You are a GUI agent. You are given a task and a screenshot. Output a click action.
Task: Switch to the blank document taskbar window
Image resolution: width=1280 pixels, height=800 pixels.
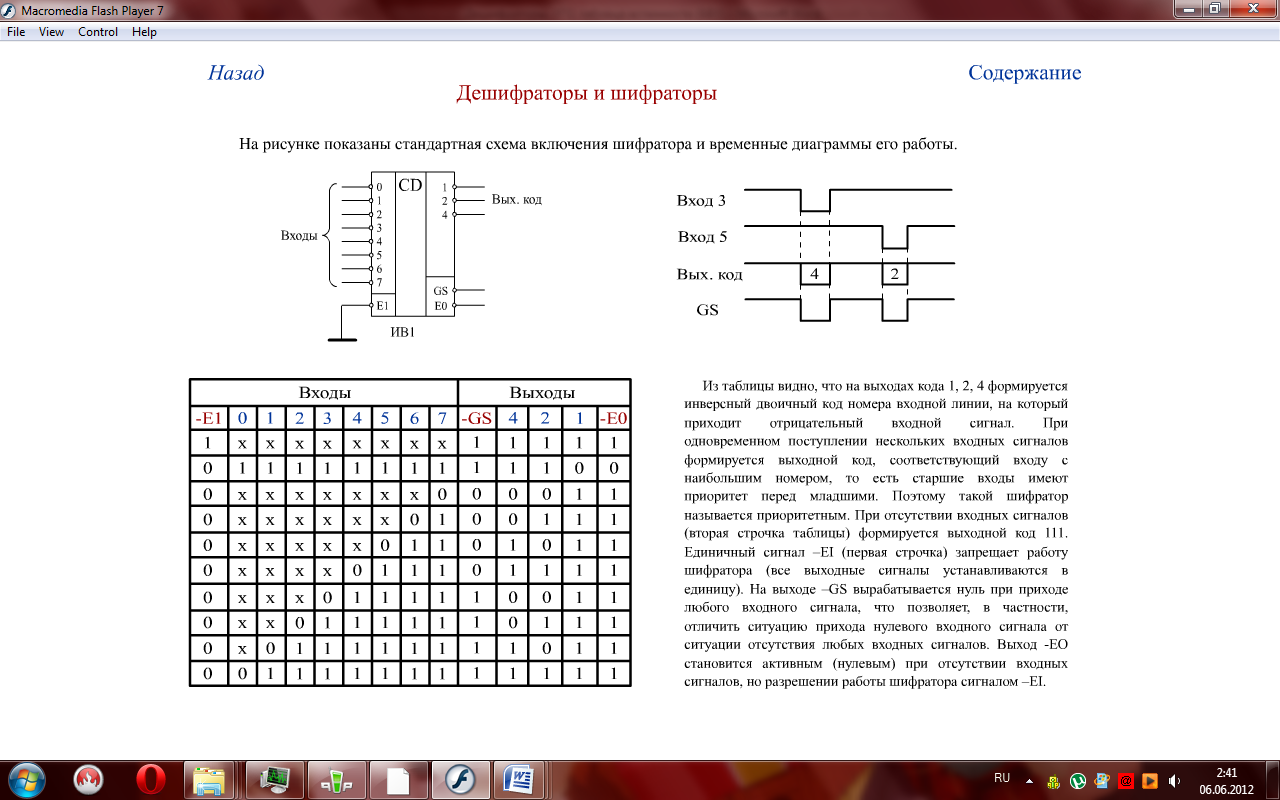398,779
